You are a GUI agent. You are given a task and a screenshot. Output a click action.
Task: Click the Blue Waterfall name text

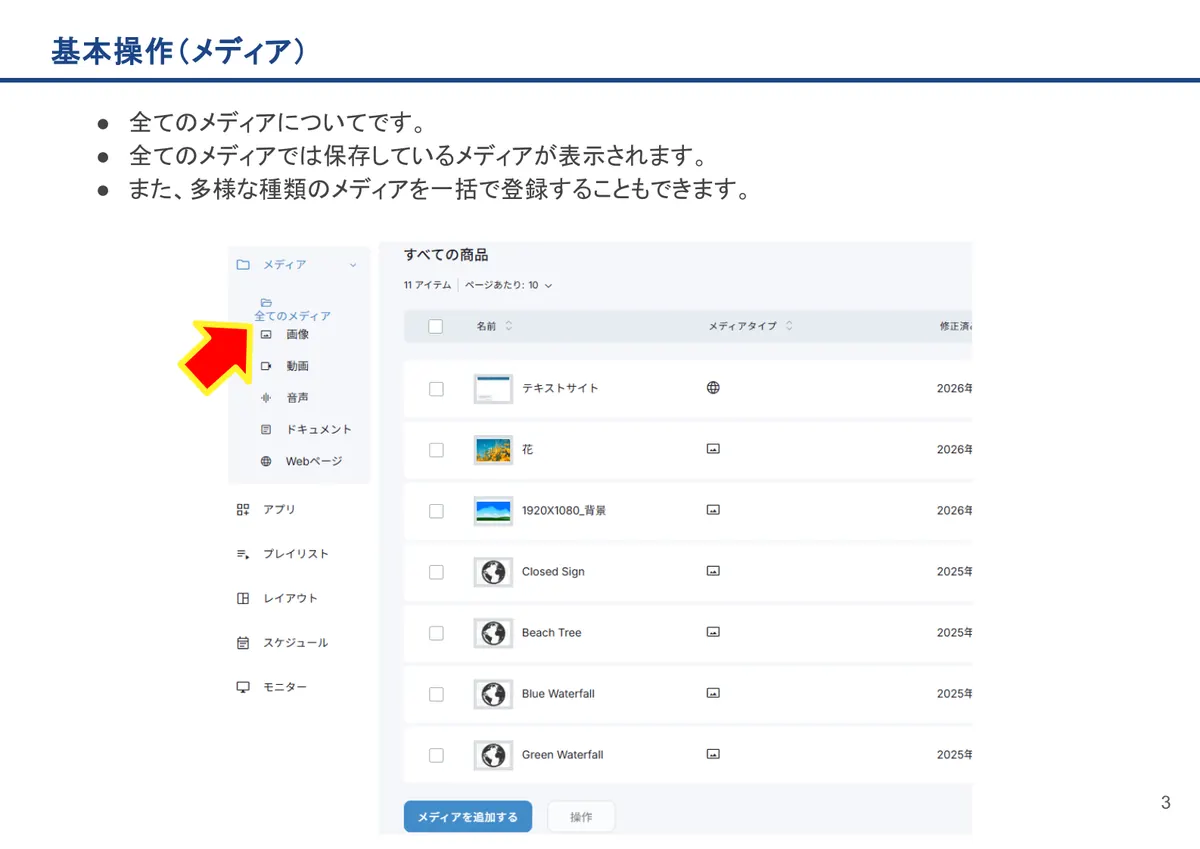pos(558,693)
